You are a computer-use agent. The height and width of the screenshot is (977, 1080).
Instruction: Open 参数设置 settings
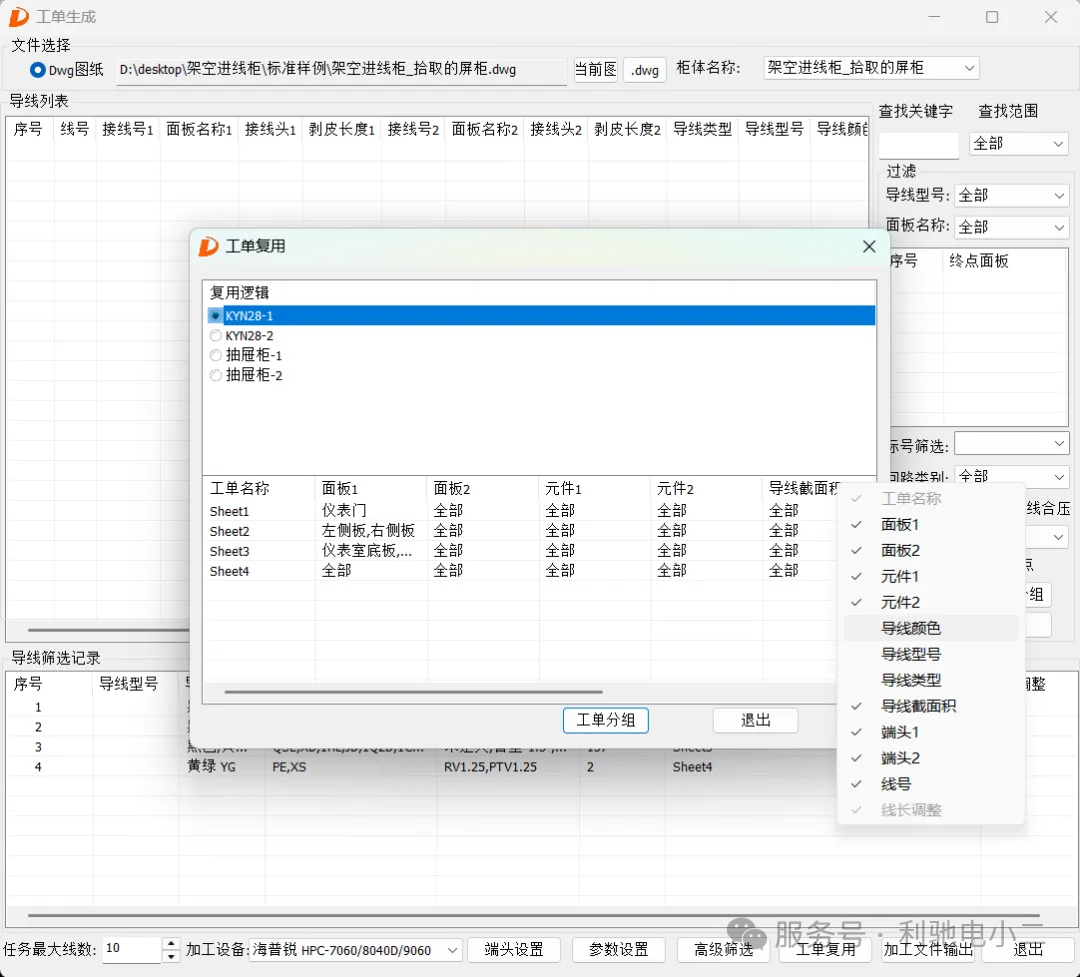click(x=619, y=949)
